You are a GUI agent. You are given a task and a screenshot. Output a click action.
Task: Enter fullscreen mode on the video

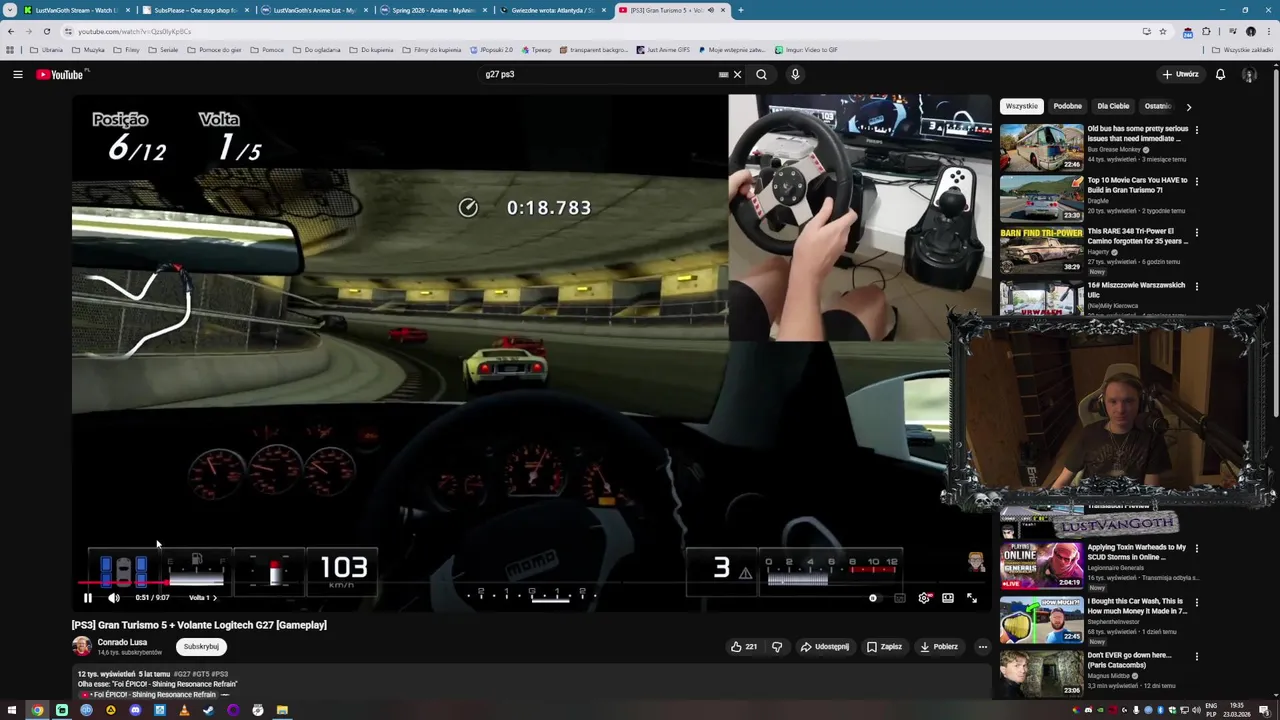972,598
